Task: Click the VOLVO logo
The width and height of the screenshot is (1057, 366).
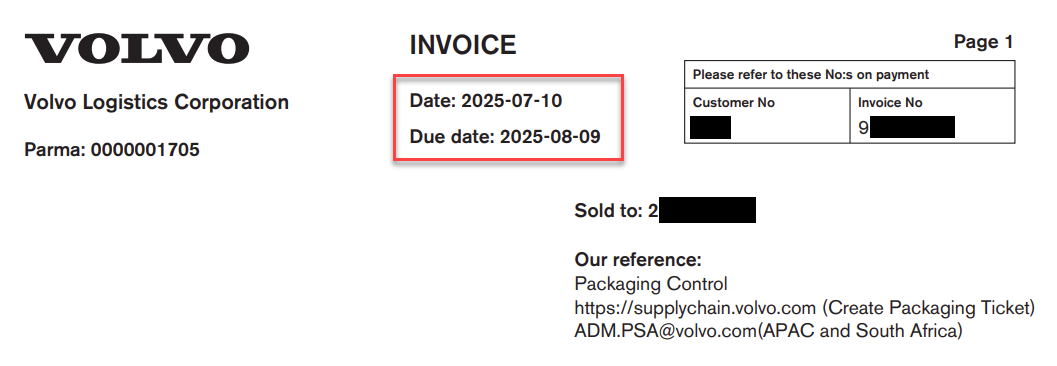Action: [137, 49]
